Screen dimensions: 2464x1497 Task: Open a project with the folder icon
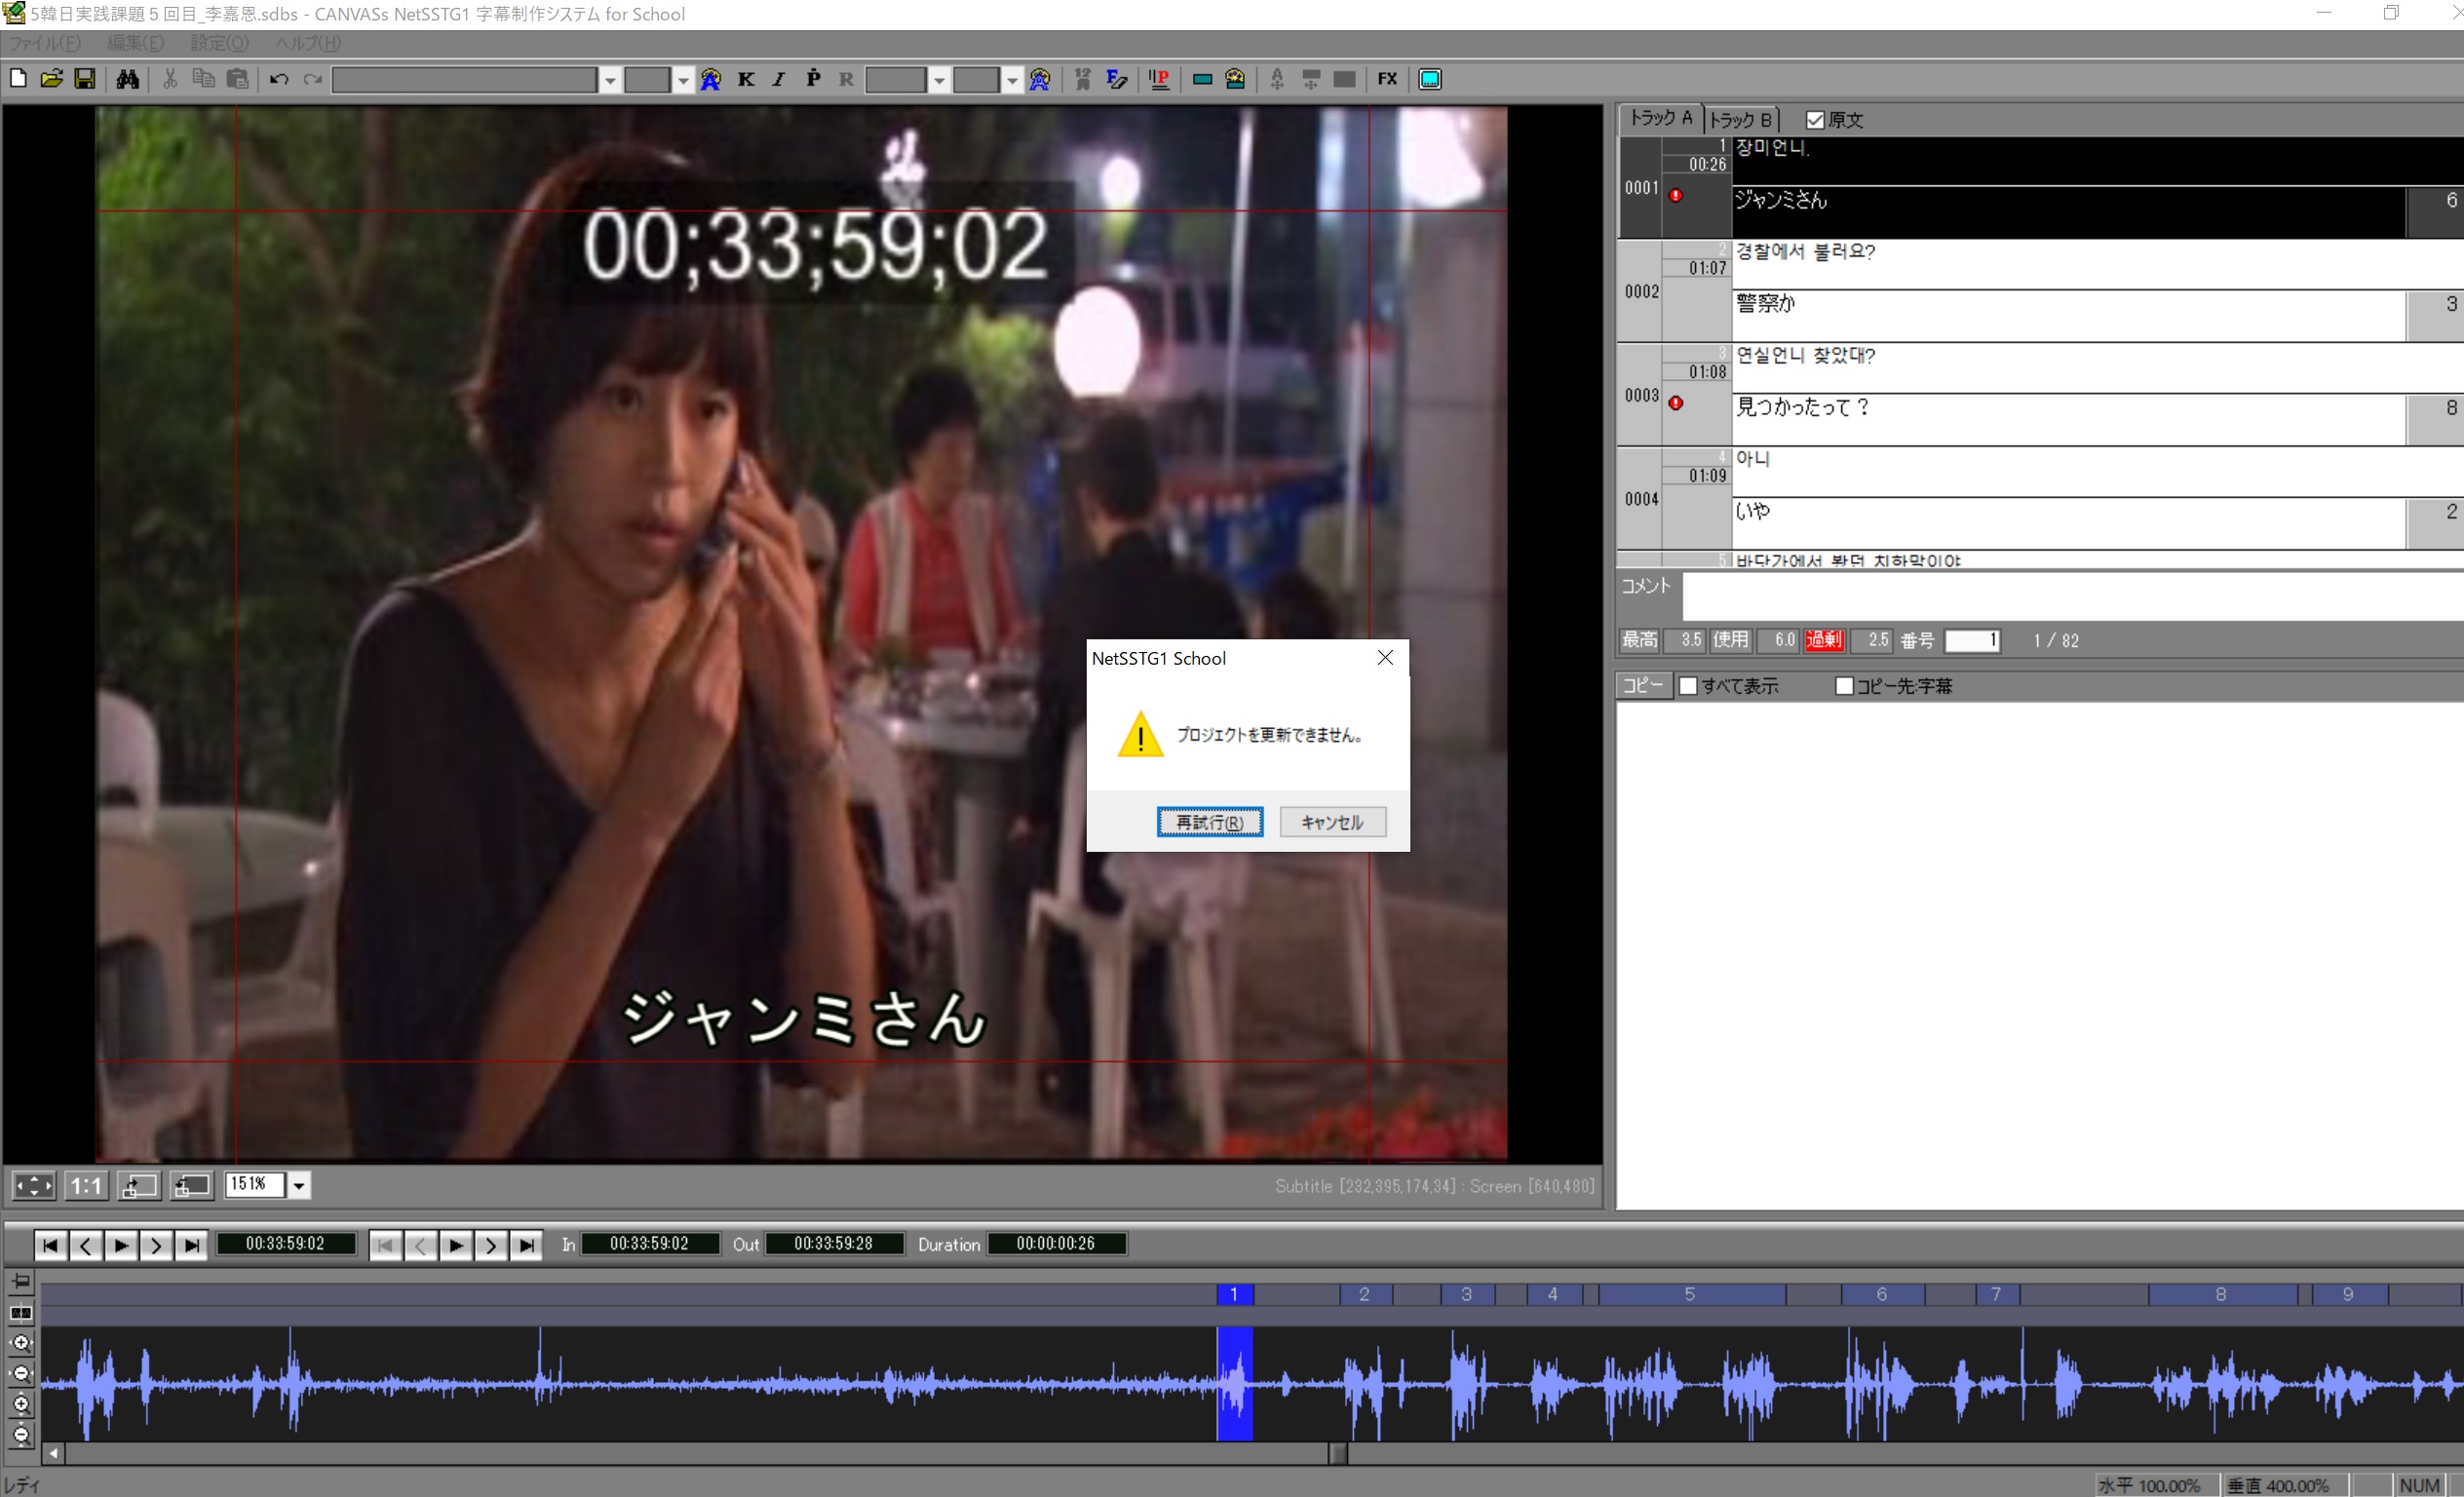tap(51, 79)
